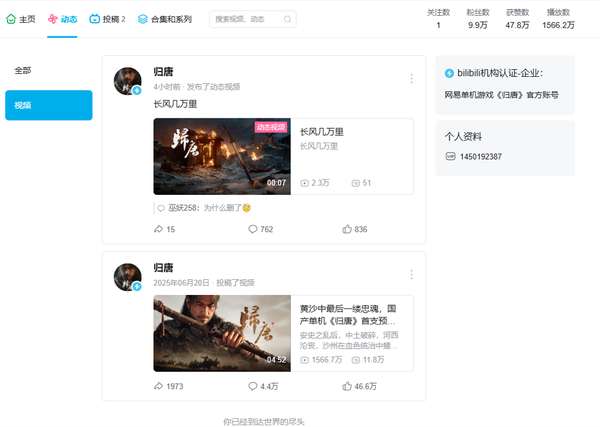The width and height of the screenshot is (600, 427).
Task: Click the play count icon showing 2.3万
Action: coord(305,183)
